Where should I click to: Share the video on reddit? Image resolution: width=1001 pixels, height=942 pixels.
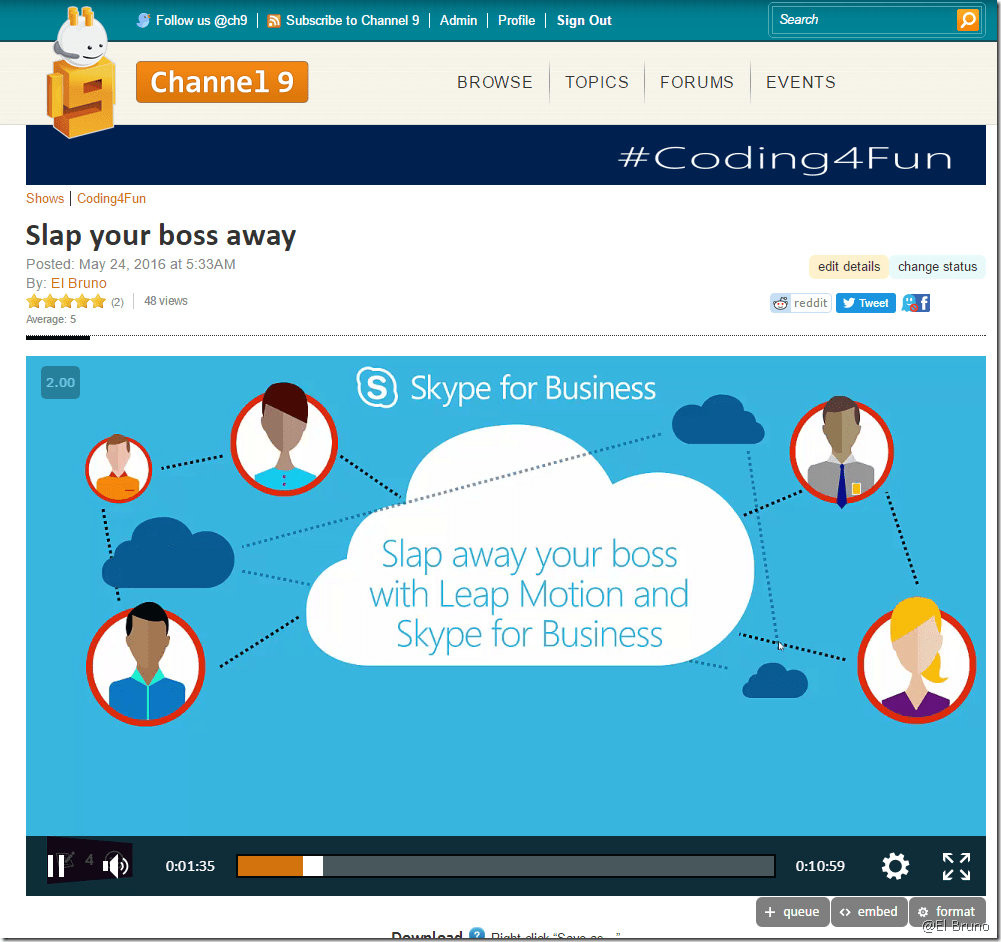801,303
